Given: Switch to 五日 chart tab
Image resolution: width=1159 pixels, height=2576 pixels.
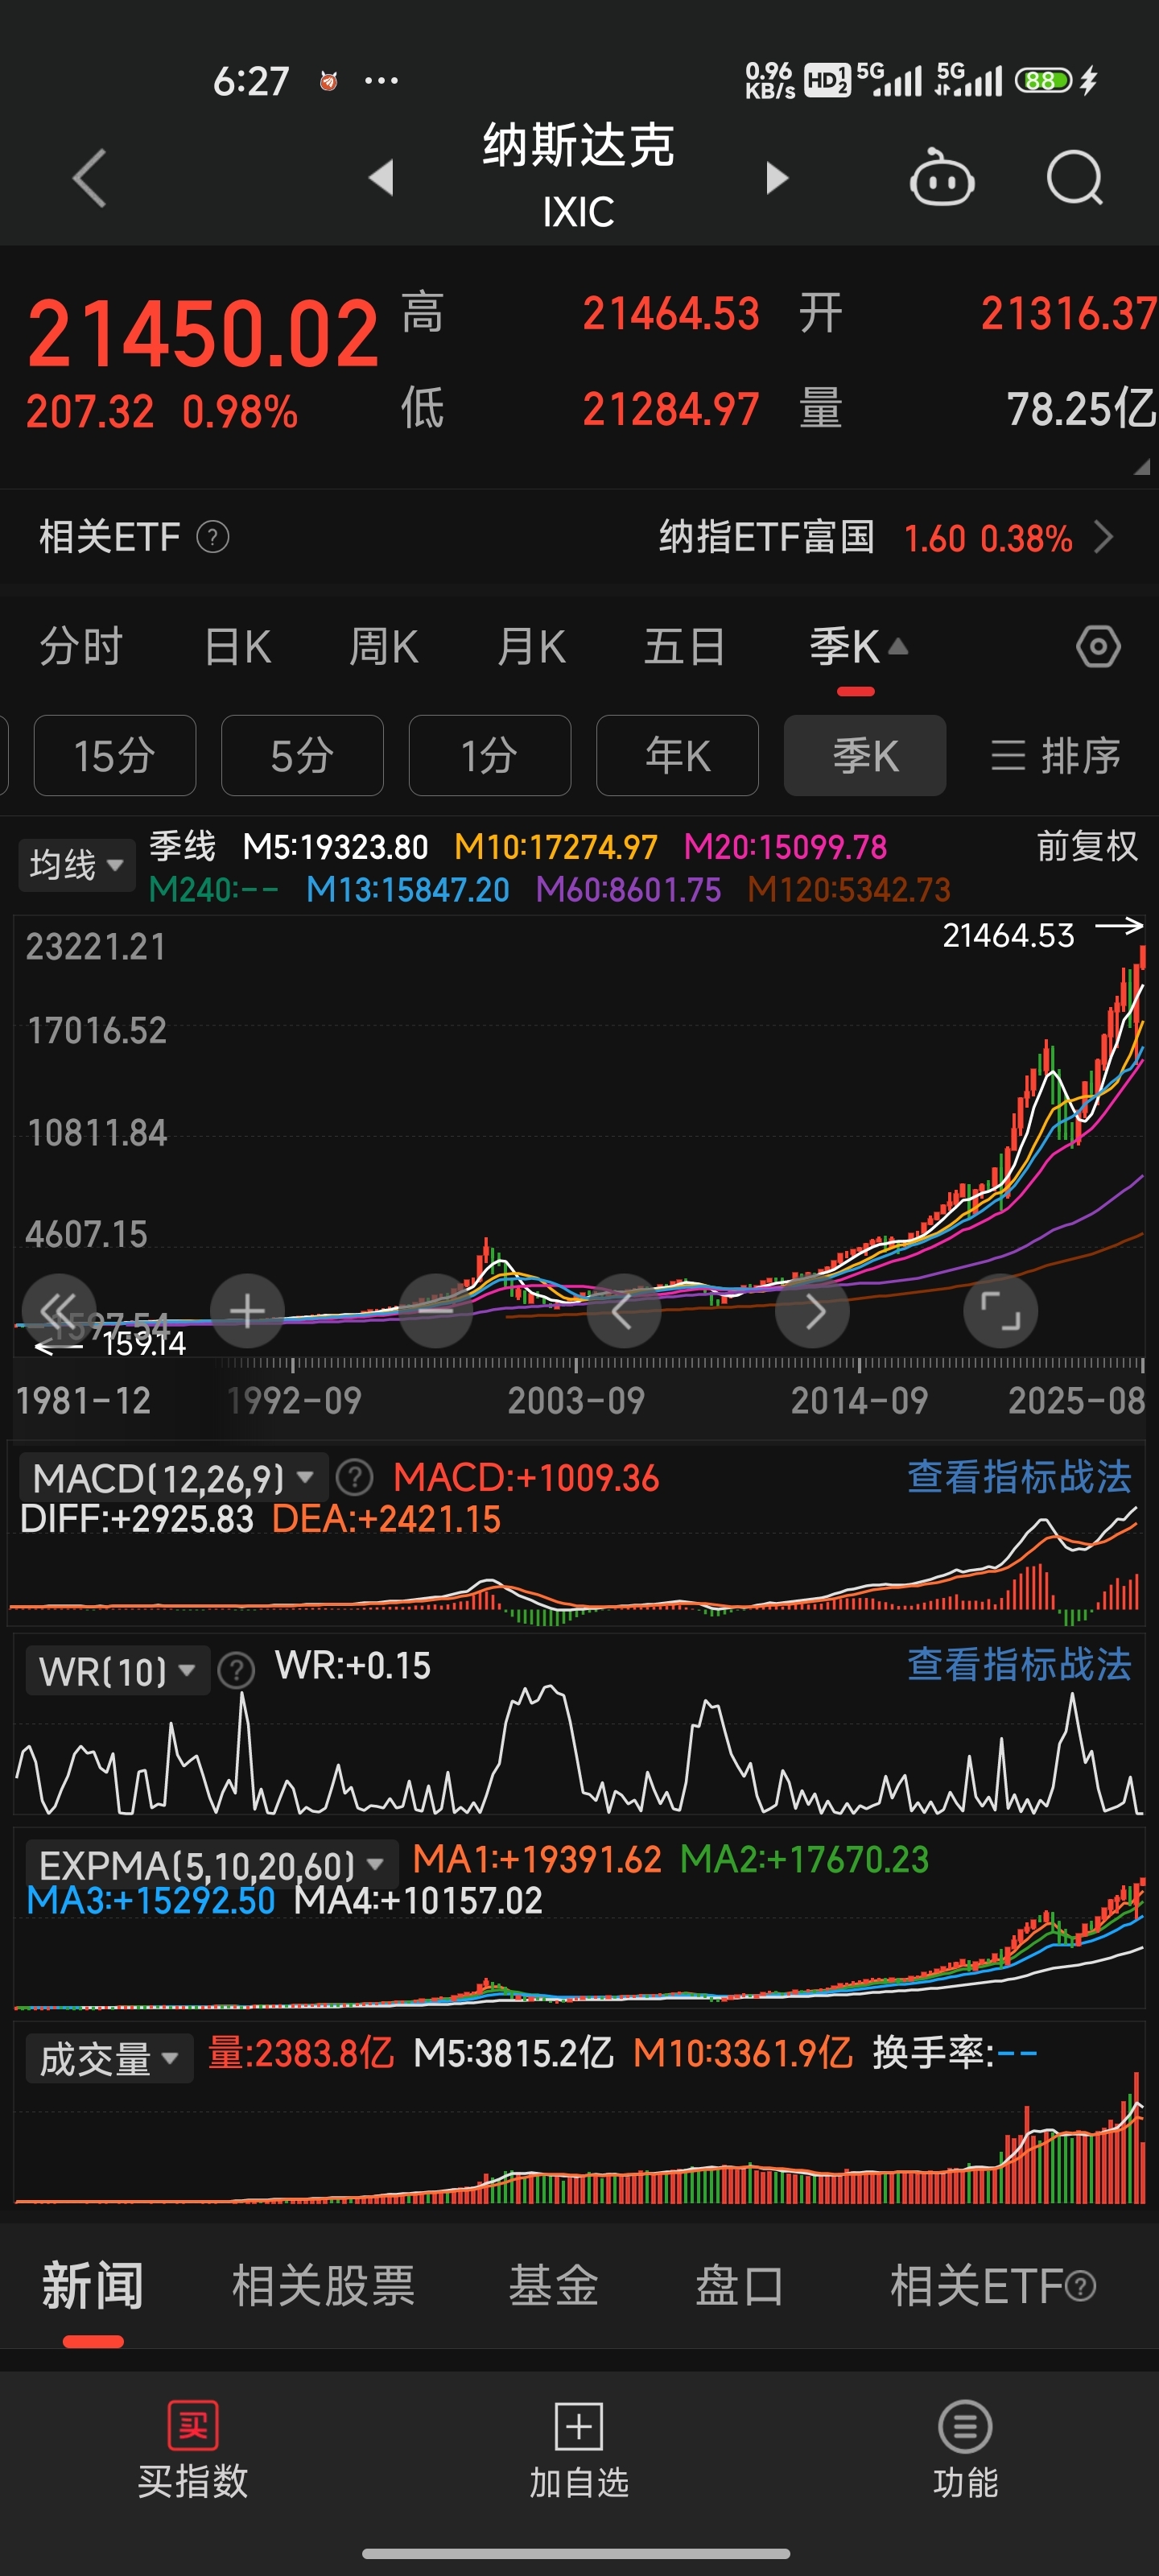Looking at the screenshot, I should click(x=684, y=647).
